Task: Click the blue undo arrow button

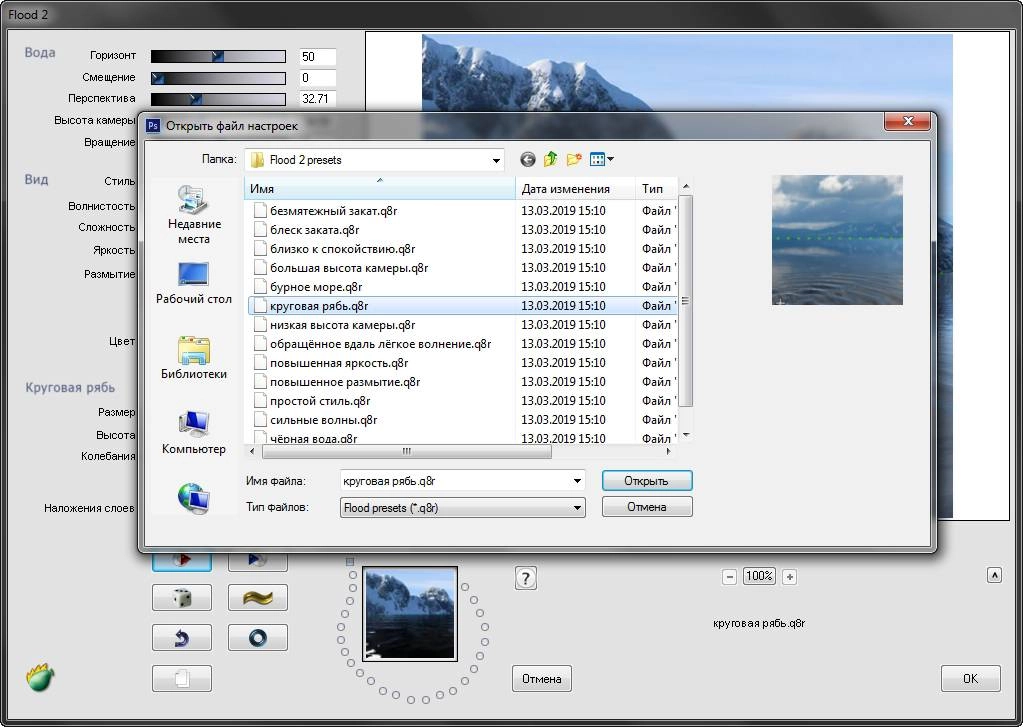Action: pyautogui.click(x=182, y=638)
